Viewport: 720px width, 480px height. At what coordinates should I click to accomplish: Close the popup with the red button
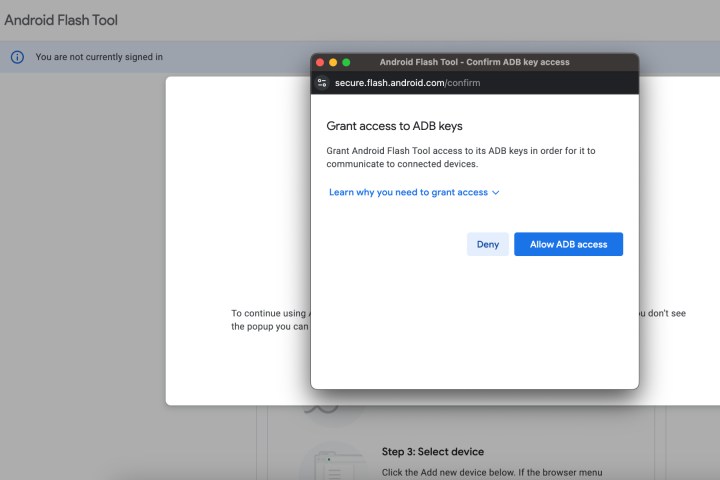(x=321, y=62)
